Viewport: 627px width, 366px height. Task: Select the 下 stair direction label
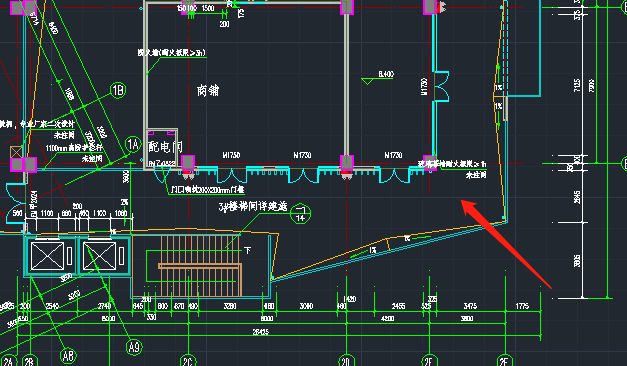click(x=248, y=250)
